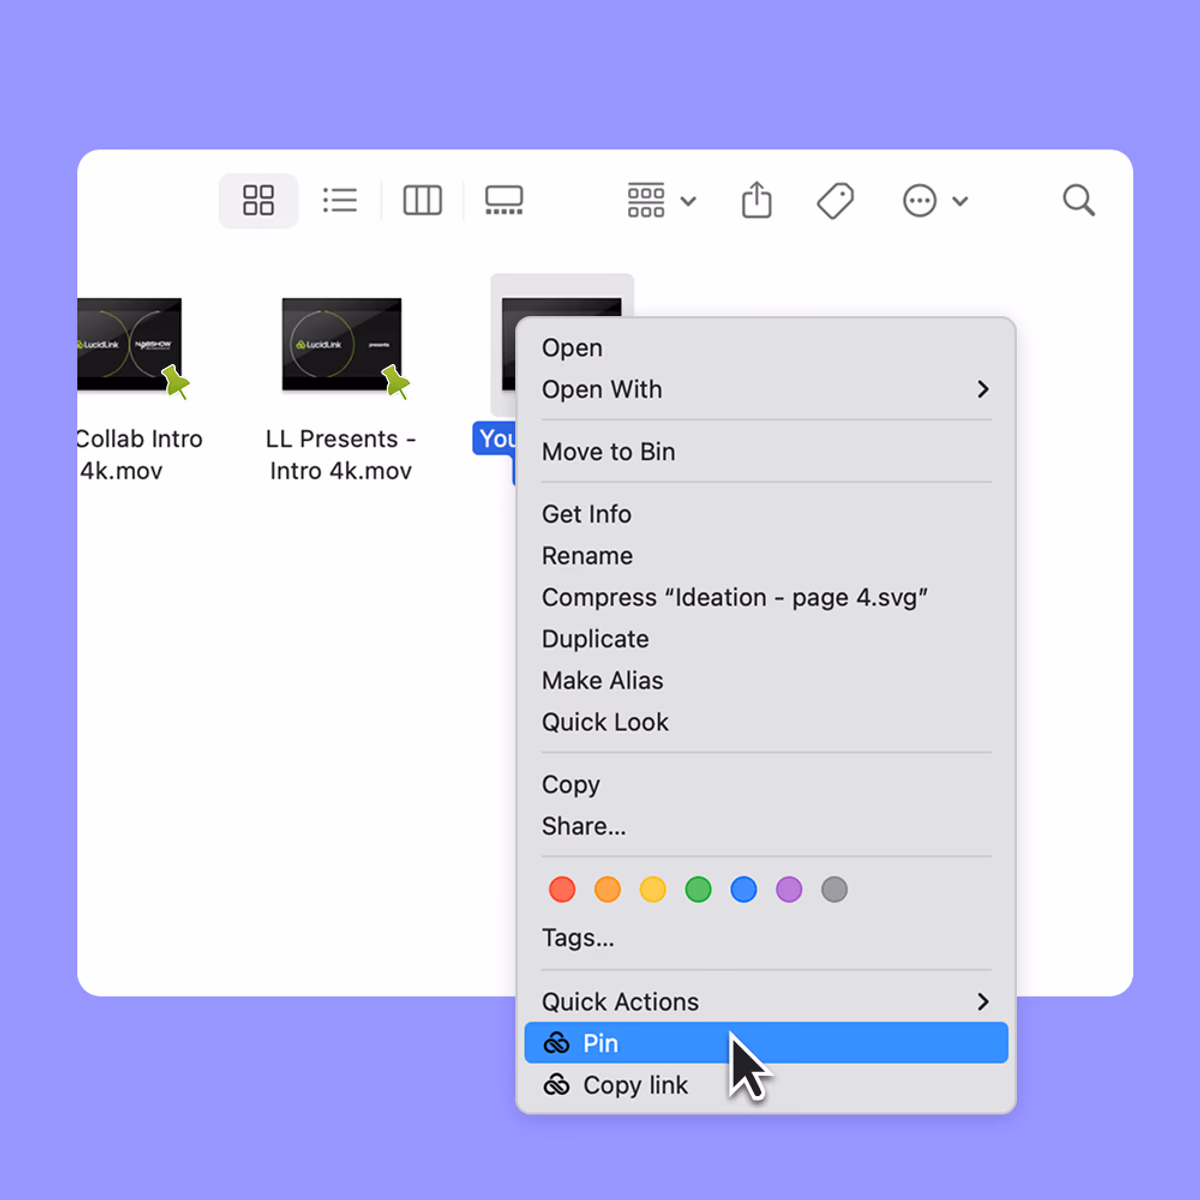Click Compress "Ideation - page 4.svg"
The image size is (1200, 1200).
tap(734, 597)
